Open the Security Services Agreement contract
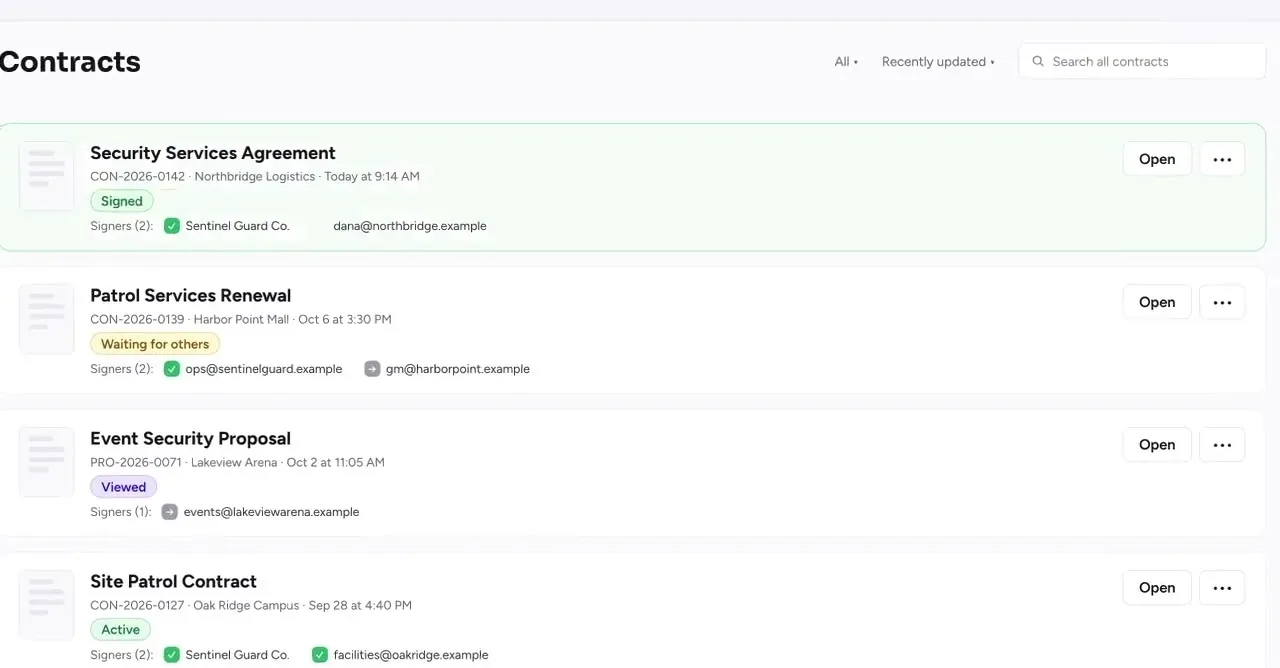The width and height of the screenshot is (1280, 668). (1157, 159)
